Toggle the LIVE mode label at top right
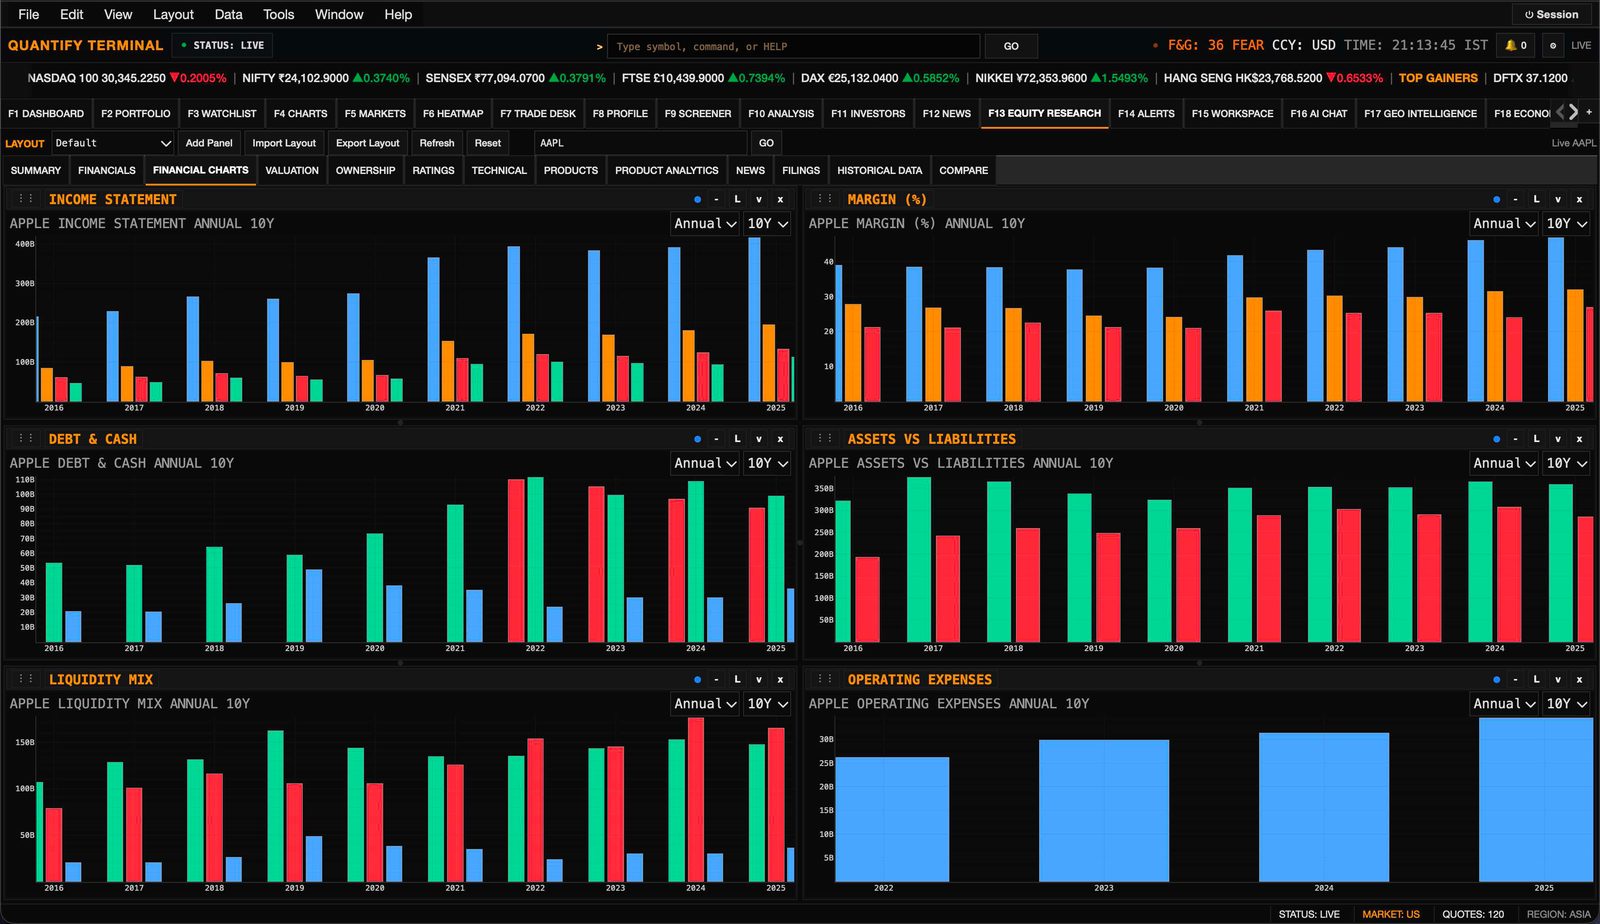 pyautogui.click(x=1581, y=45)
